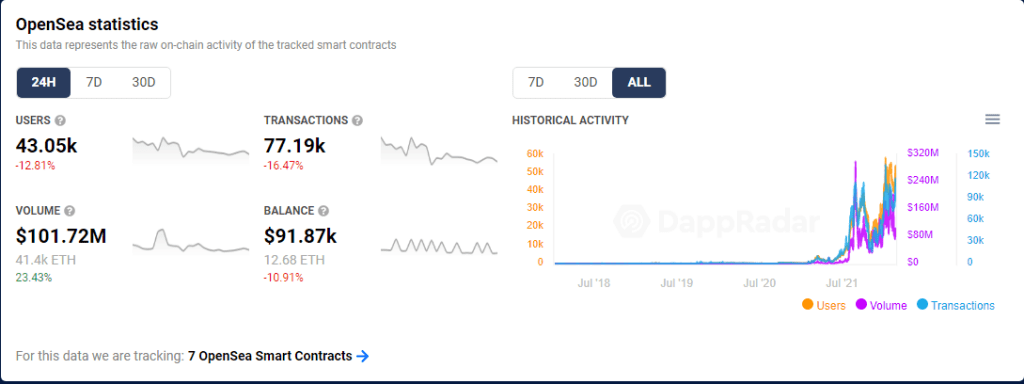The image size is (1024, 384).
Task: Click the help icon beside BALANCE
Action: click(x=323, y=211)
